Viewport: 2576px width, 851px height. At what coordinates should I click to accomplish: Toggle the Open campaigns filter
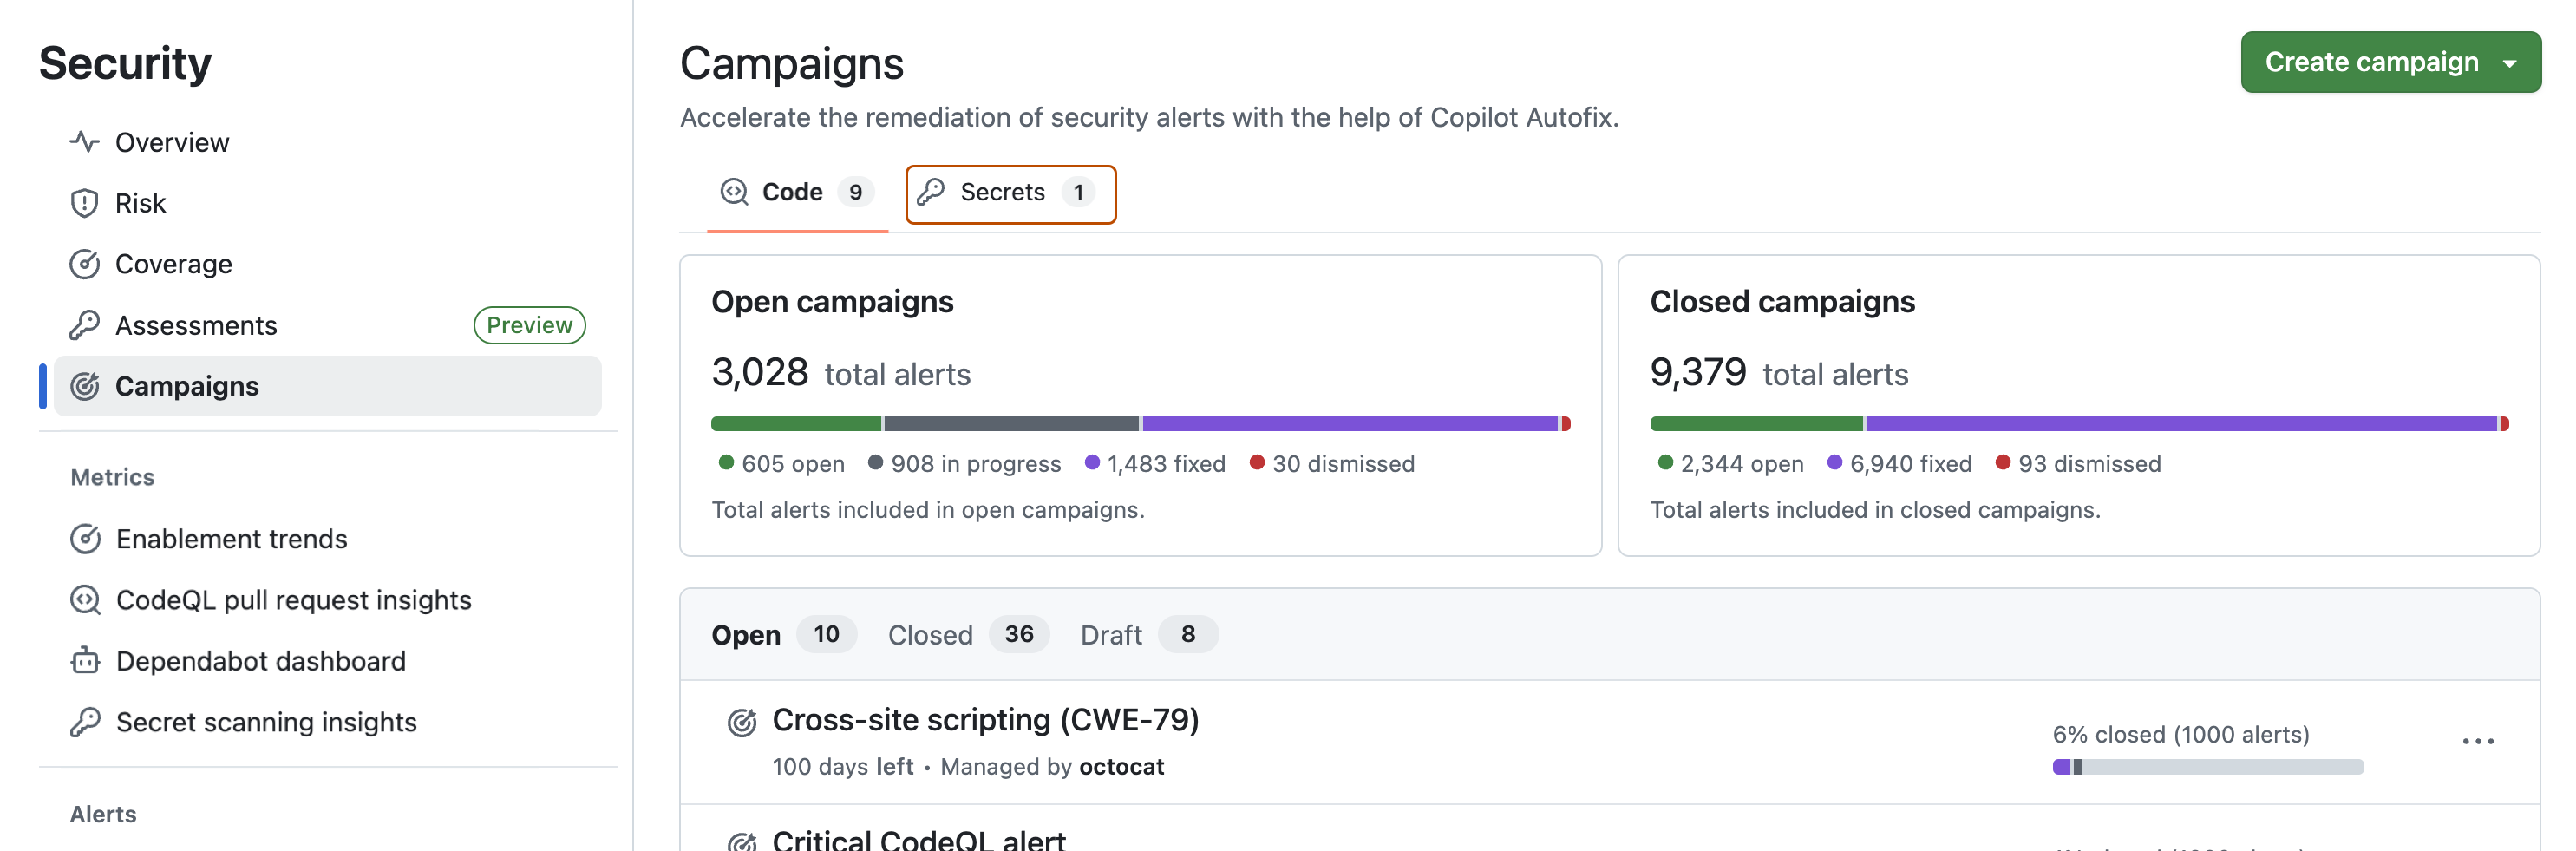click(746, 634)
